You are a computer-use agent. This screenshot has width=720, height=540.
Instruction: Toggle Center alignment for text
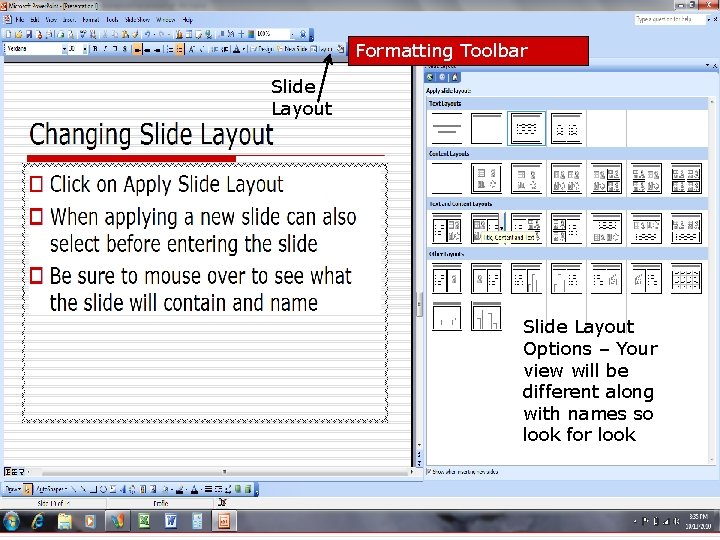click(147, 49)
